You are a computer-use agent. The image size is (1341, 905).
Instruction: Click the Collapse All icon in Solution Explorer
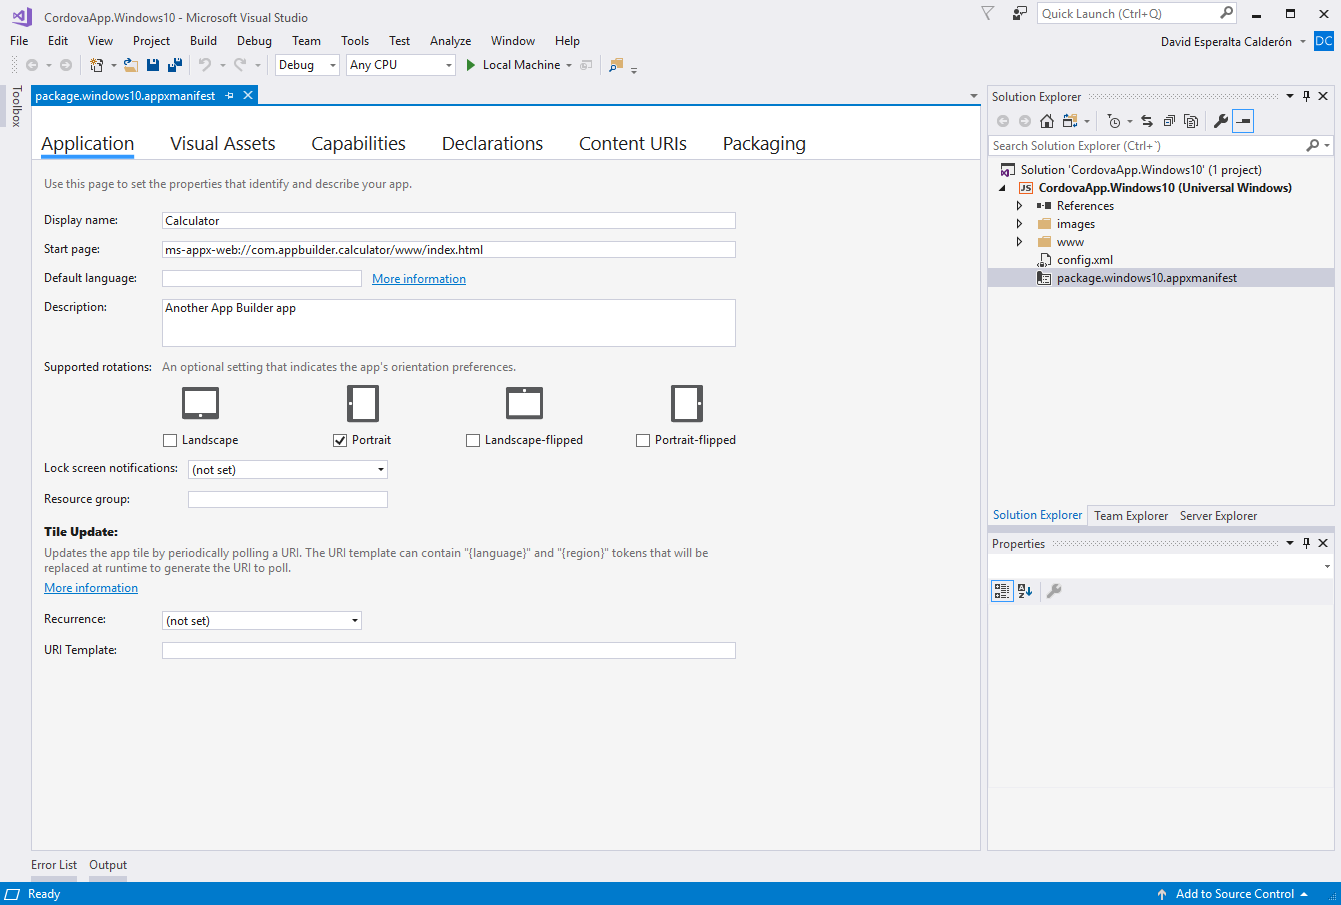coord(1169,121)
